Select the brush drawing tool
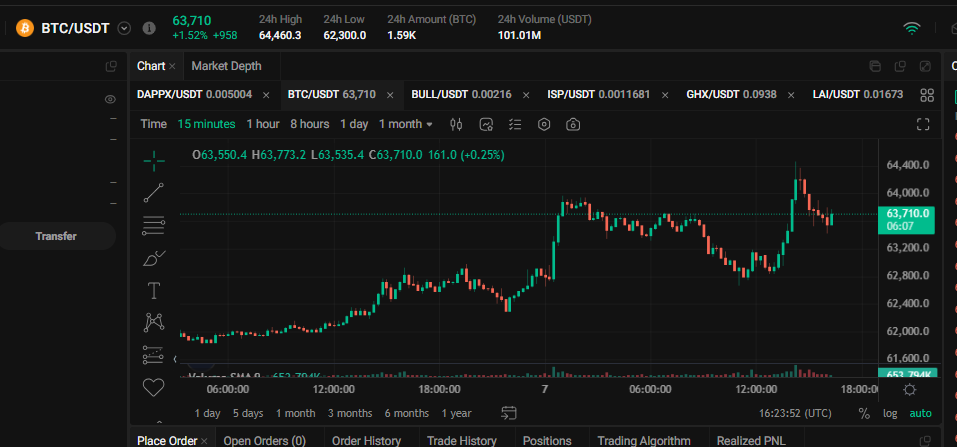 tap(154, 258)
